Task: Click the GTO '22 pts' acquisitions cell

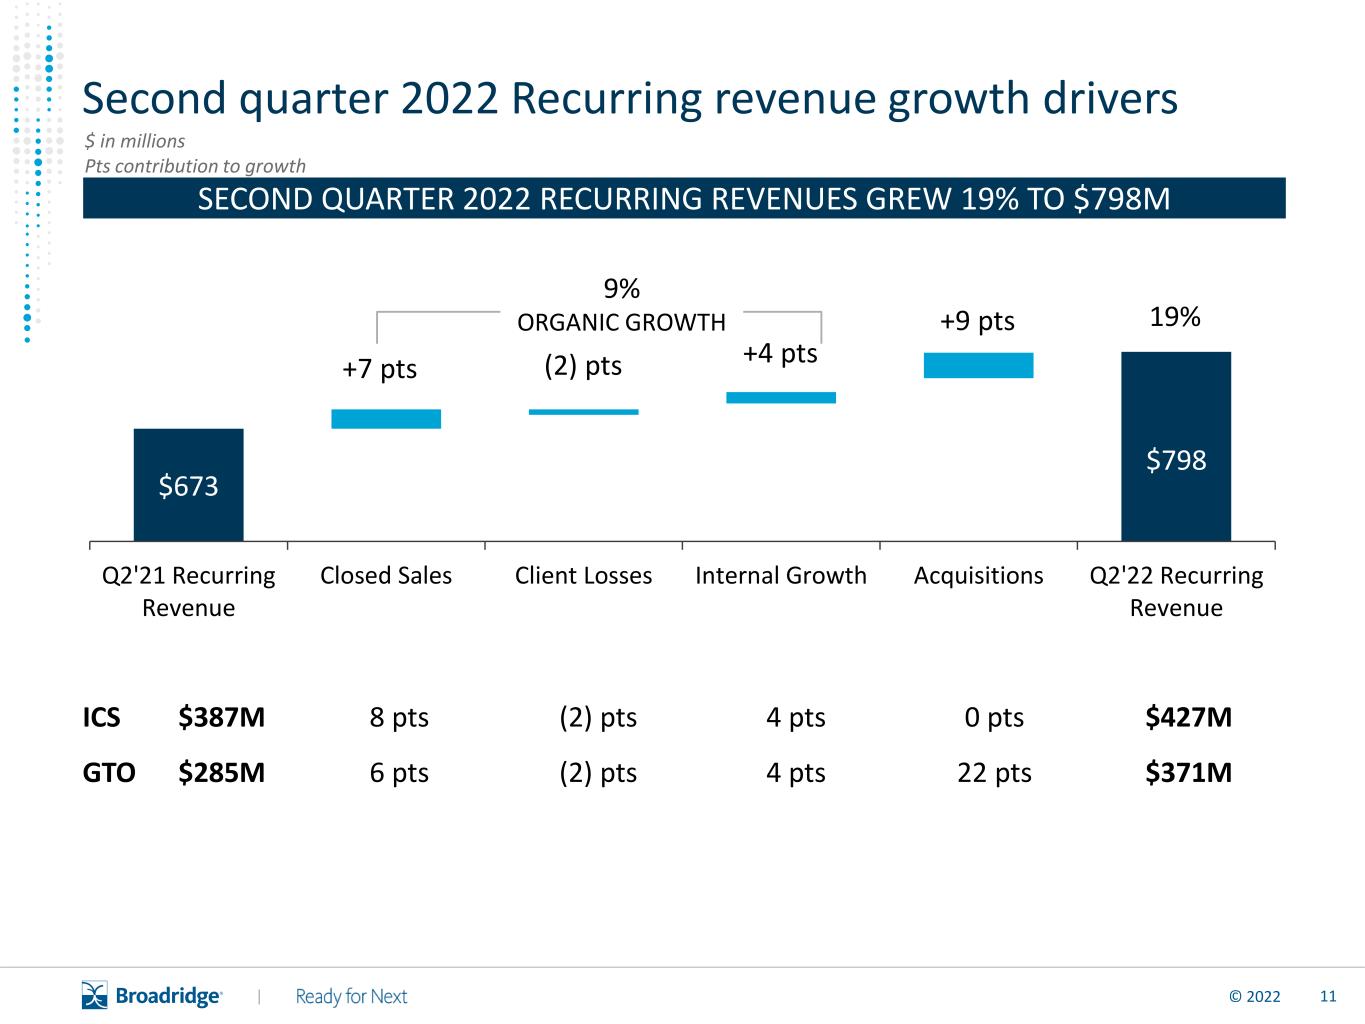Action: [x=994, y=773]
